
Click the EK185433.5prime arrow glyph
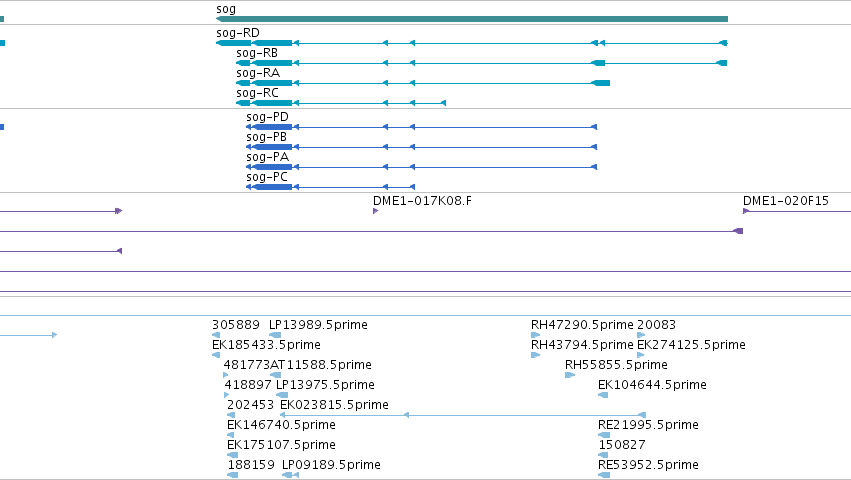pos(216,355)
